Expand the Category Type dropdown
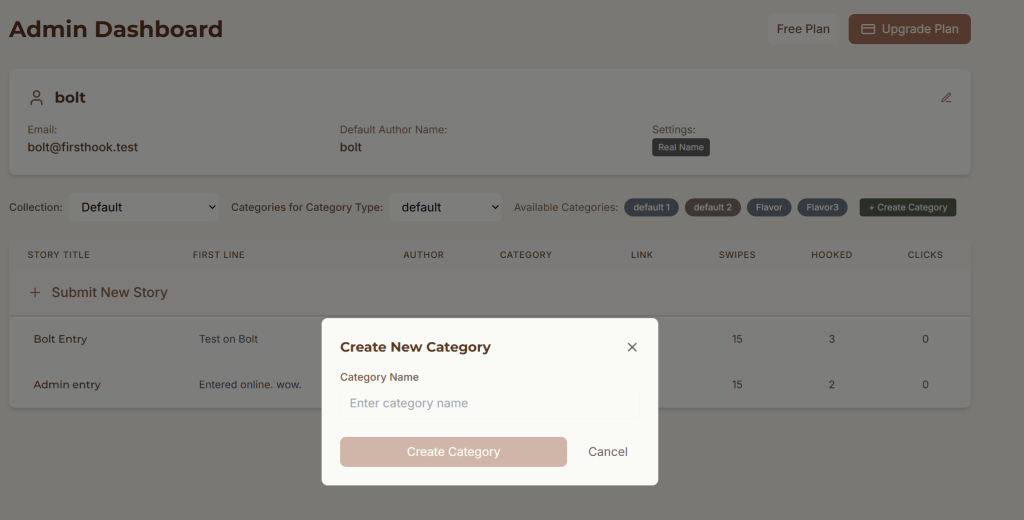 point(445,207)
